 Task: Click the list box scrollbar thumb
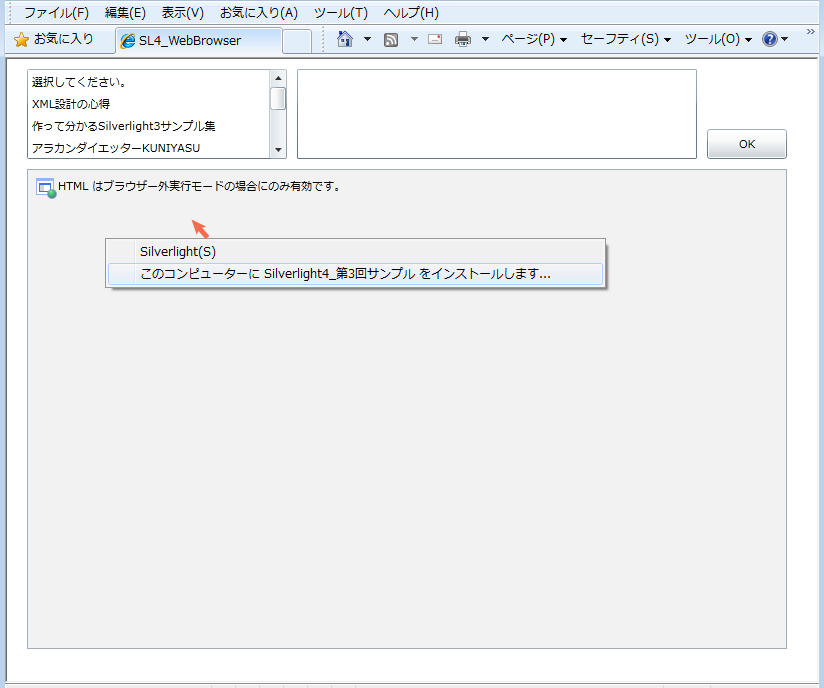278,98
